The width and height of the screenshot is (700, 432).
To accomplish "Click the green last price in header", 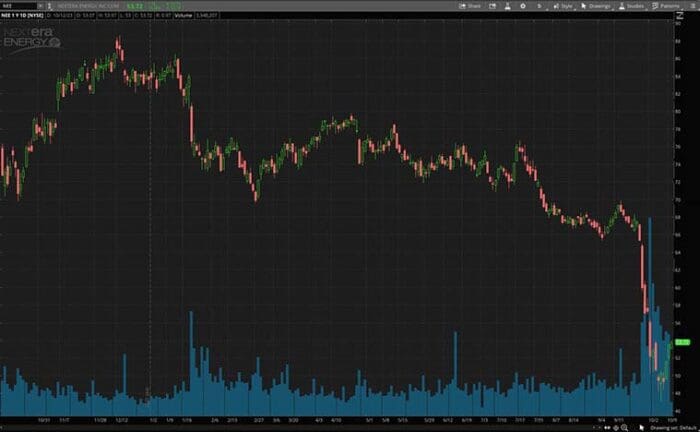I will coord(134,6).
